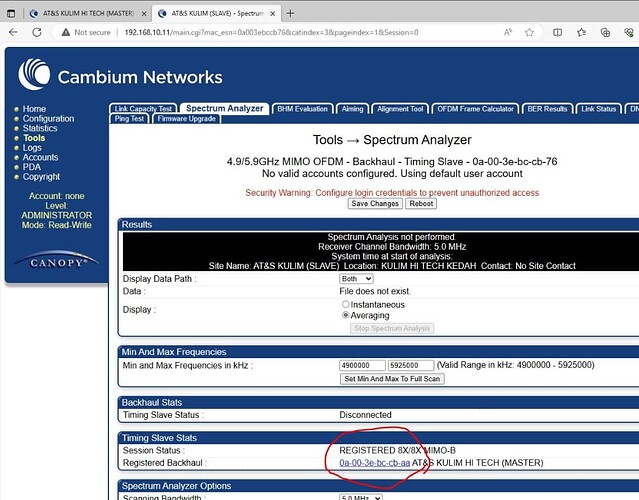Open Logs in sidebar
Viewport: 639px width, 500px height.
point(32,148)
